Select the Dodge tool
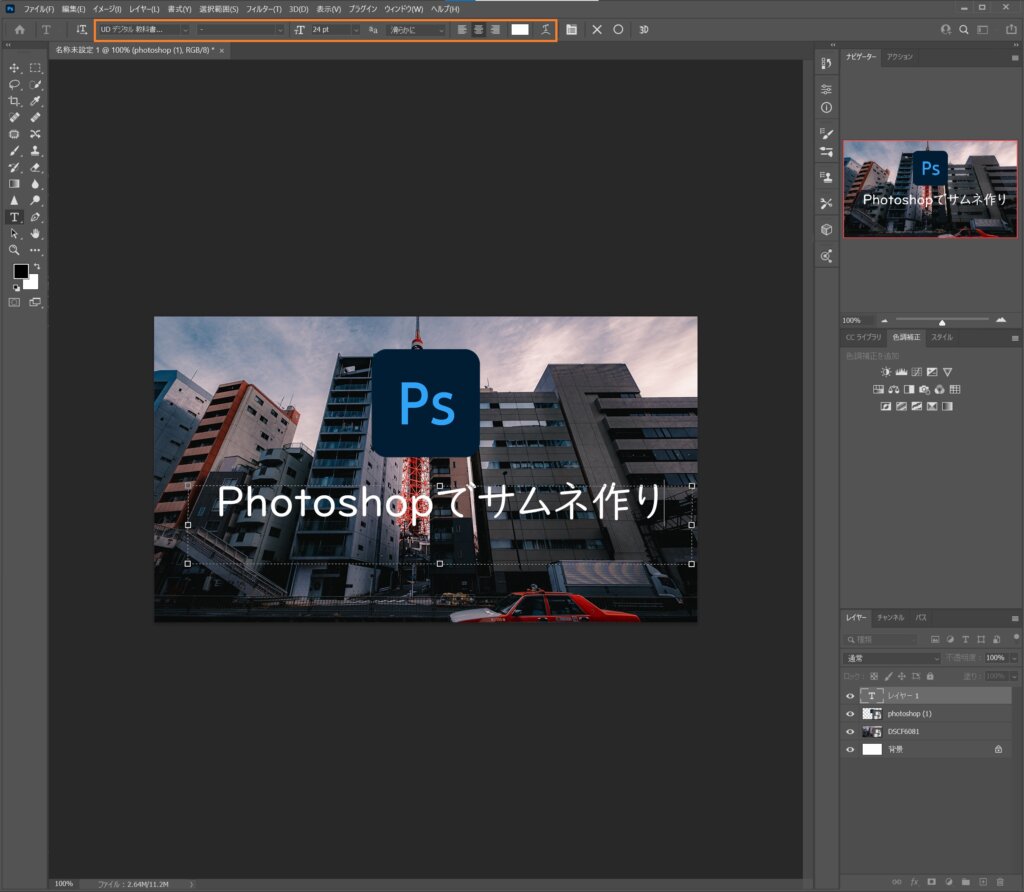The height and width of the screenshot is (892, 1024). pyautogui.click(x=35, y=200)
